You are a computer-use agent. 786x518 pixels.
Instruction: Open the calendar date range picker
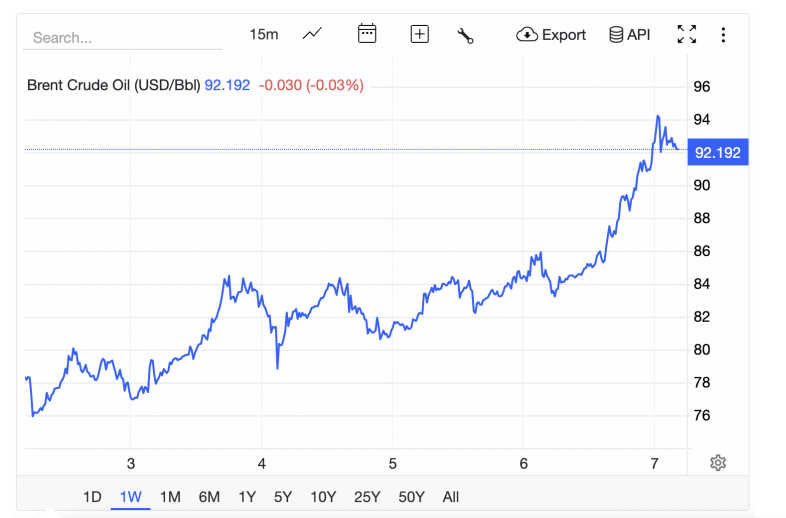(x=367, y=34)
